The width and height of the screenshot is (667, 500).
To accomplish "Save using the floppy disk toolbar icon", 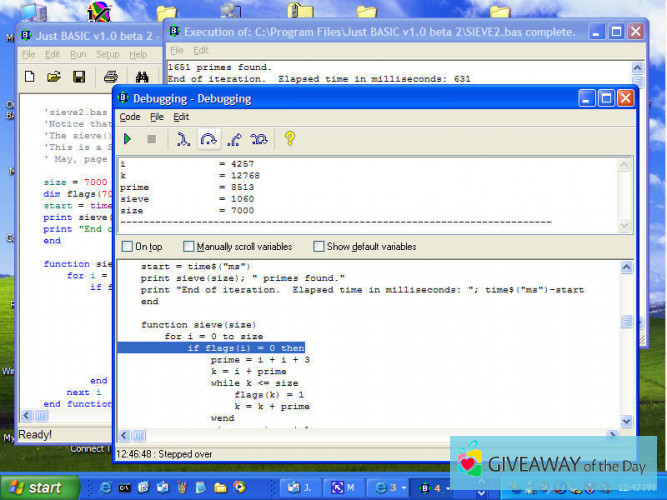I will pos(79,76).
